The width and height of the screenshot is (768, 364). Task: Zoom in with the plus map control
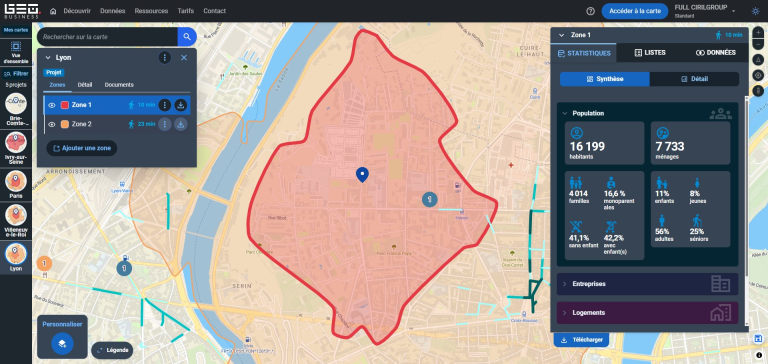click(x=758, y=32)
